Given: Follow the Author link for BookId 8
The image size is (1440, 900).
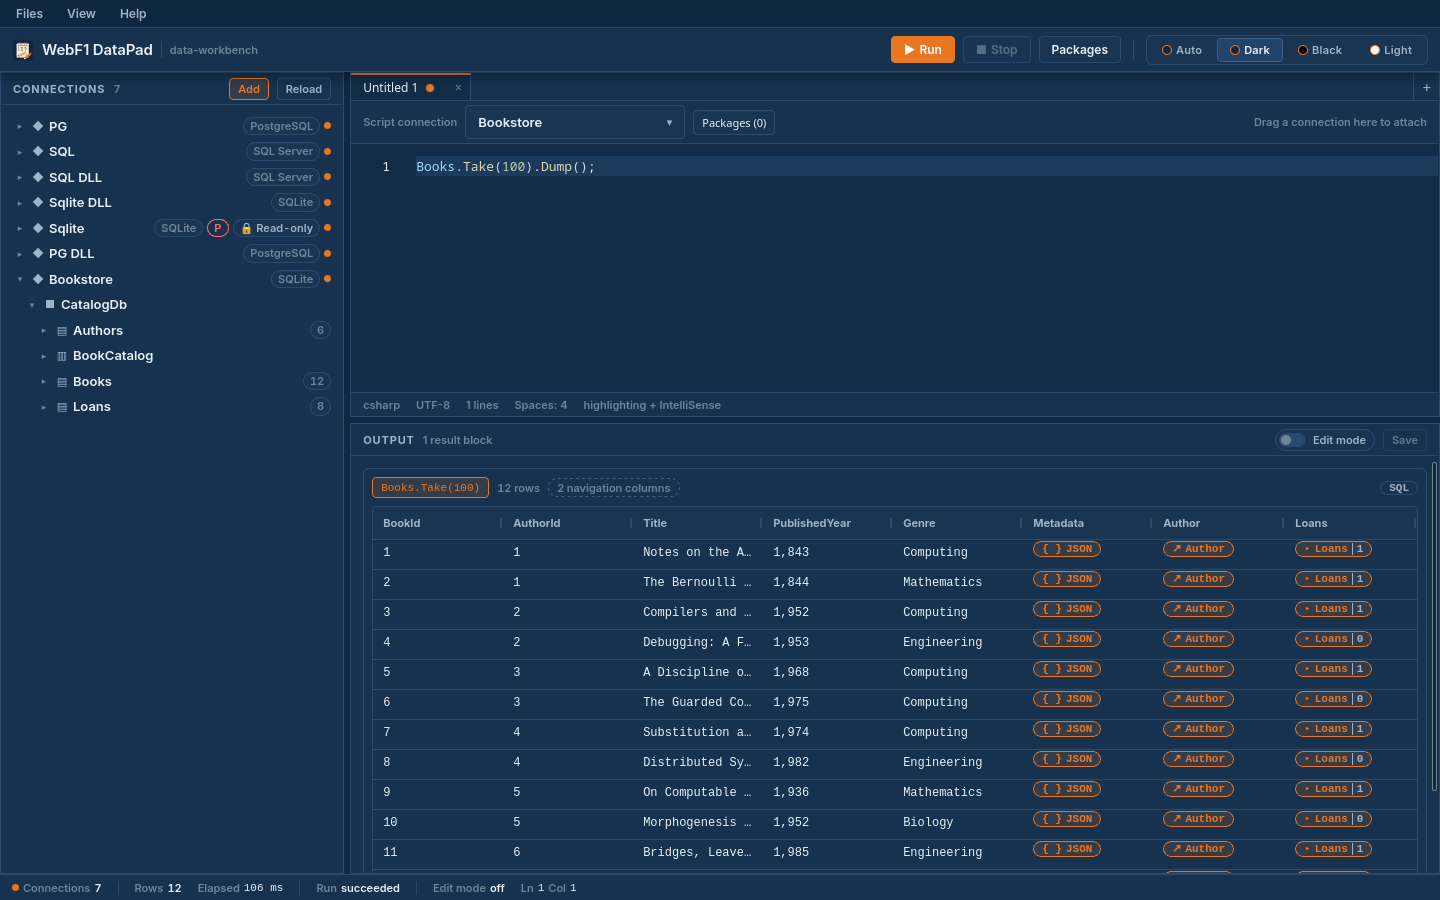Looking at the screenshot, I should click(1198, 759).
